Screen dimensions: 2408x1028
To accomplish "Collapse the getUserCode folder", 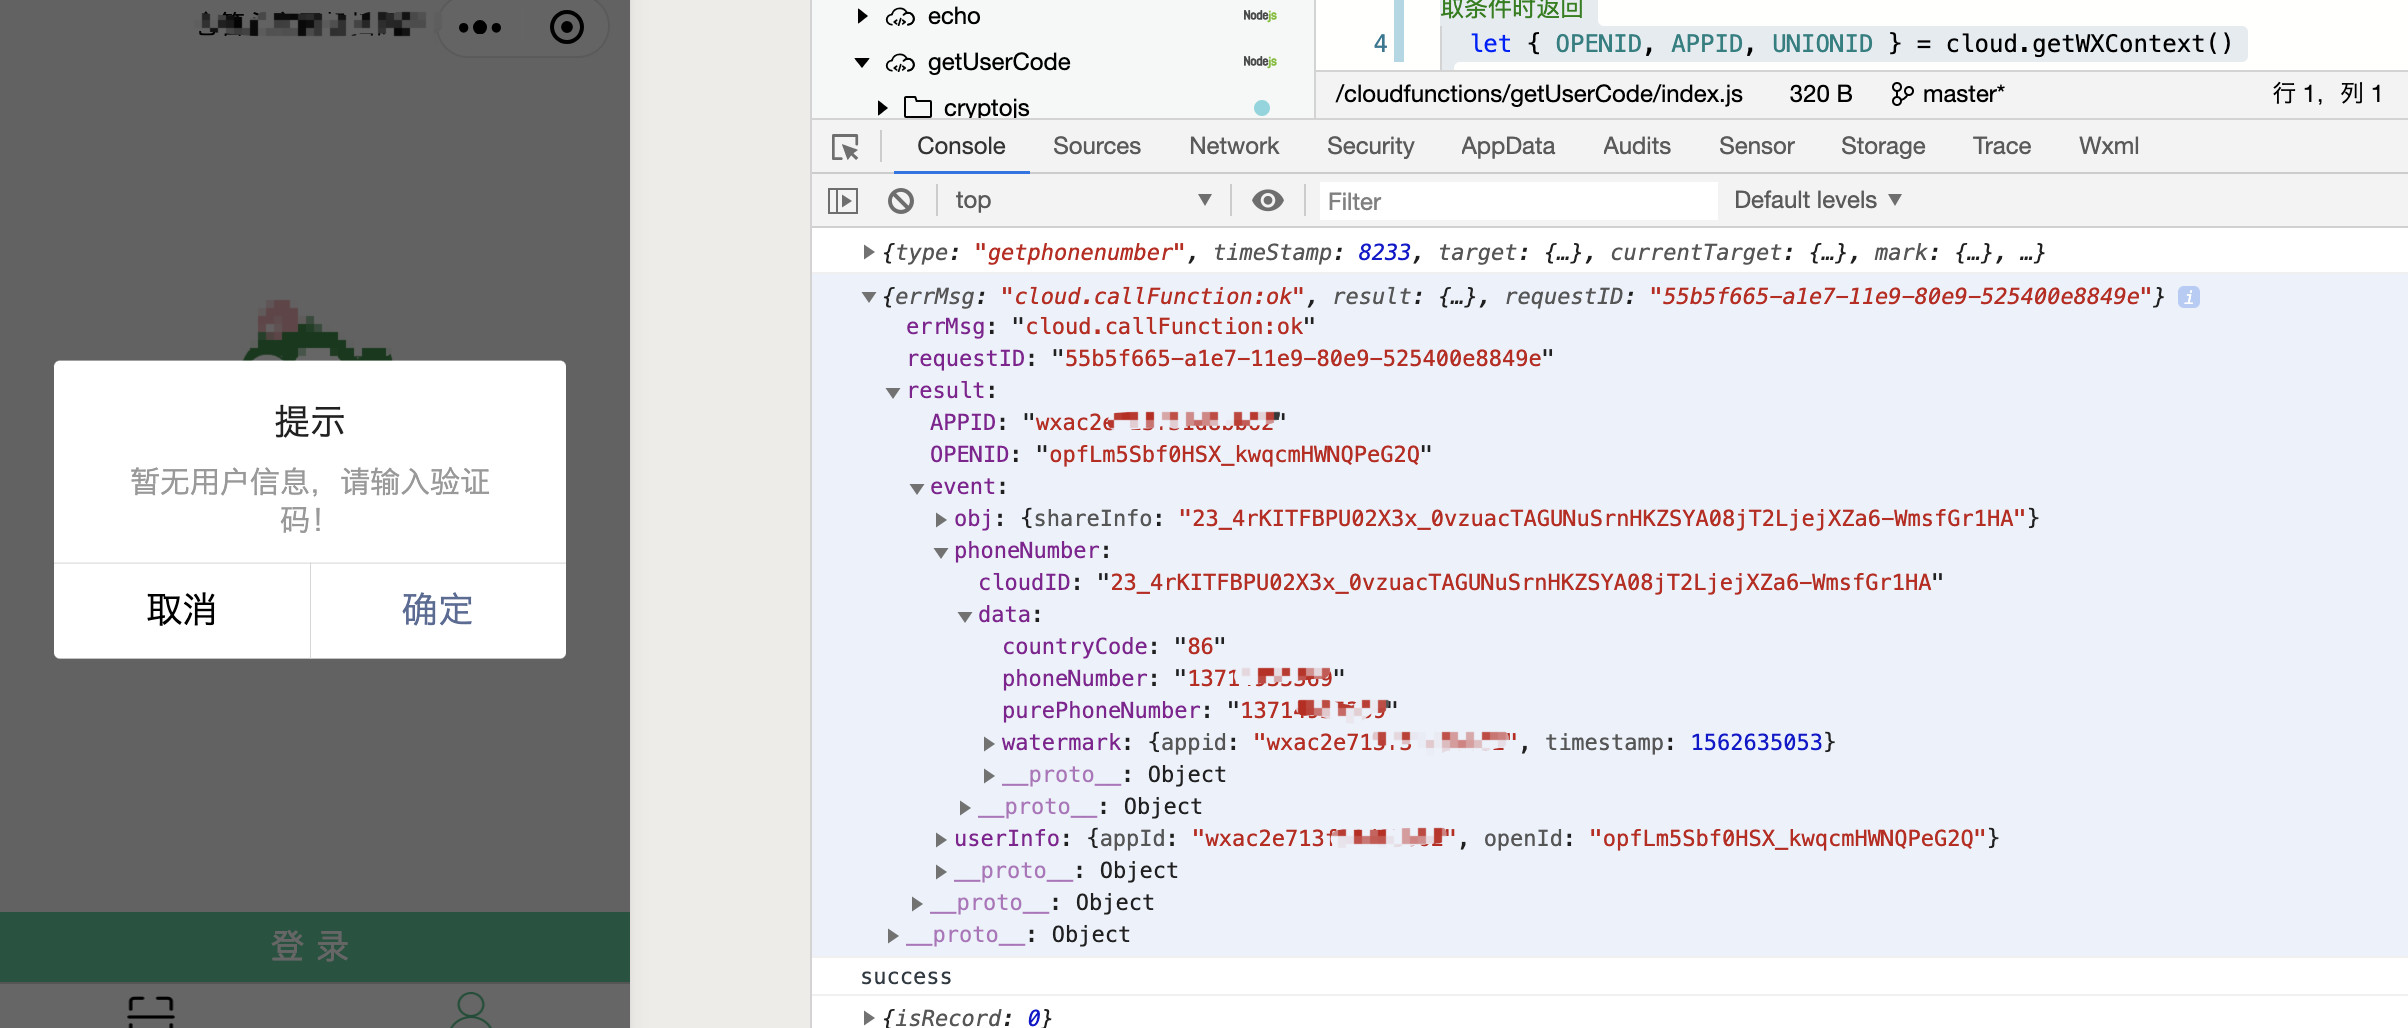I will 862,63.
